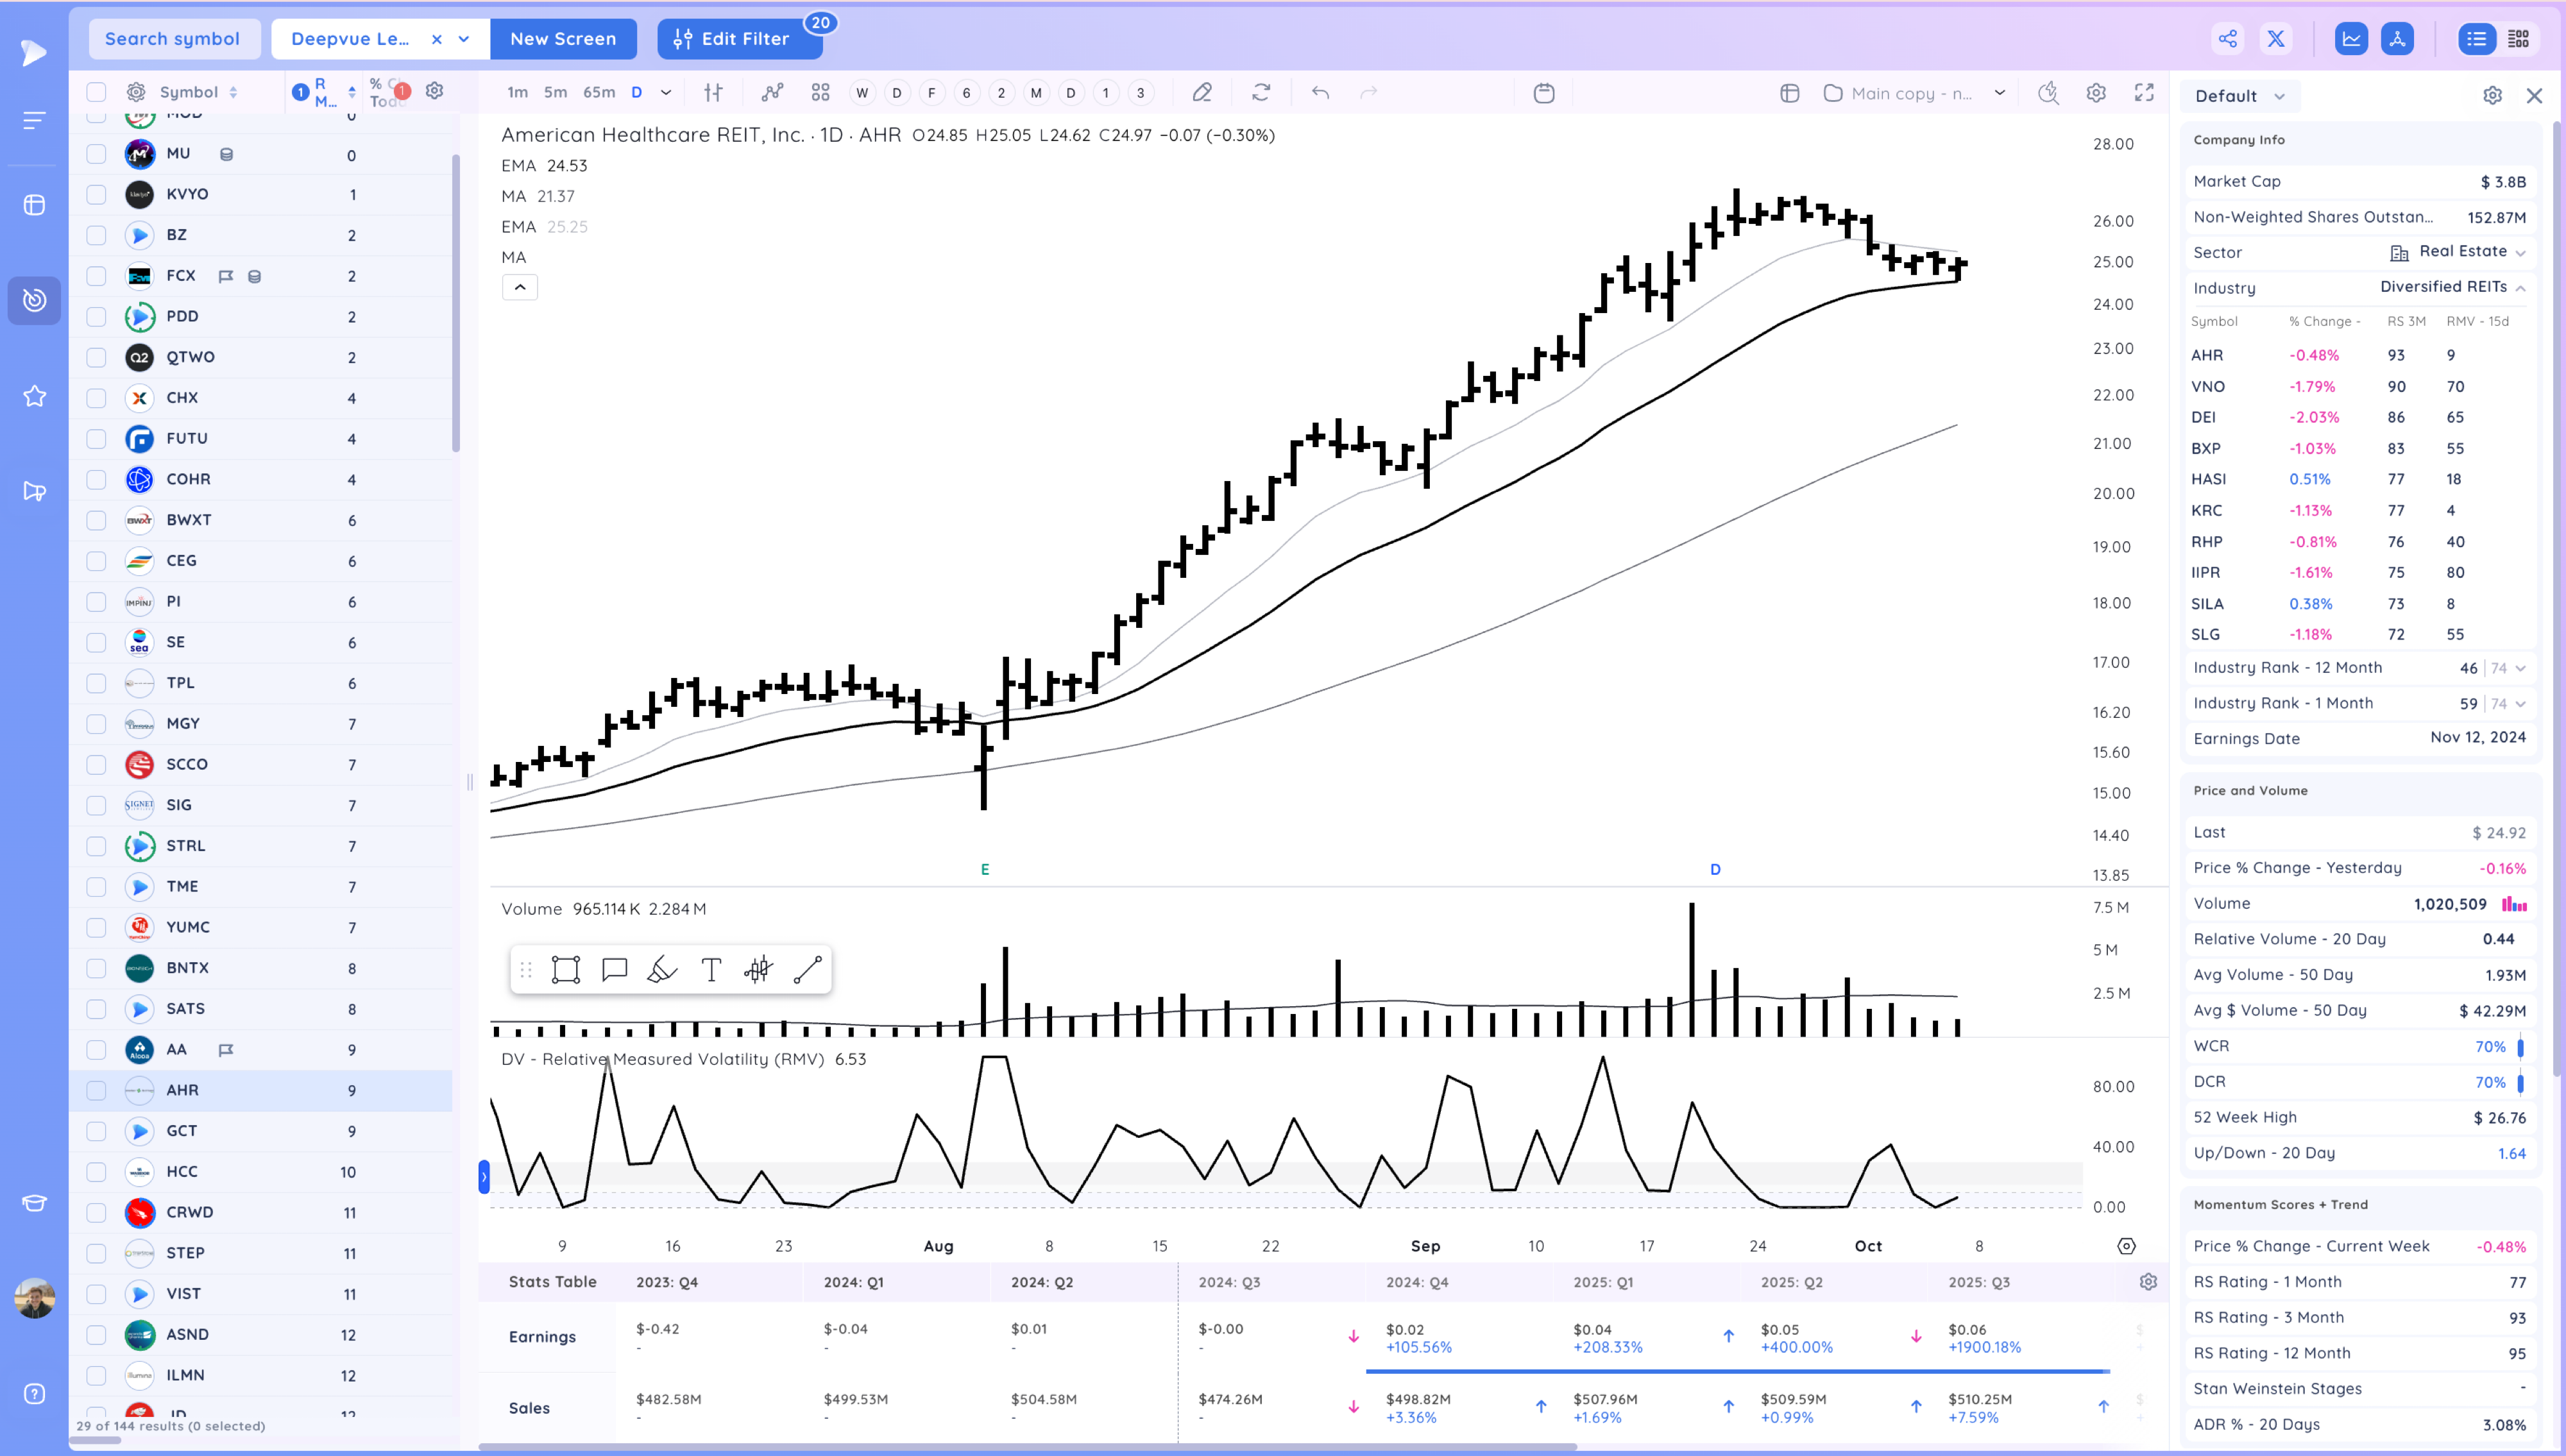Collapse the chart indicator legend chevron
This screenshot has height=1456, width=2566.
pos(519,287)
